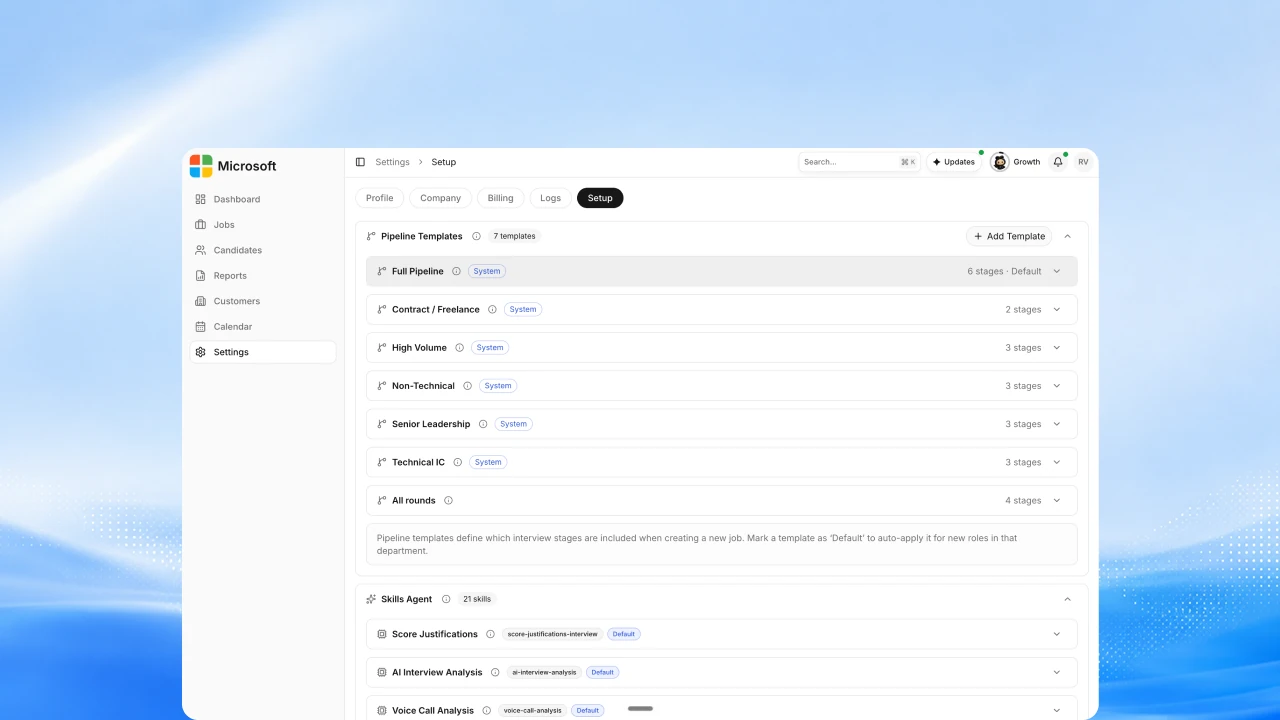The image size is (1280, 720).
Task: Click the Settings breadcrumb link
Action: coord(392,162)
